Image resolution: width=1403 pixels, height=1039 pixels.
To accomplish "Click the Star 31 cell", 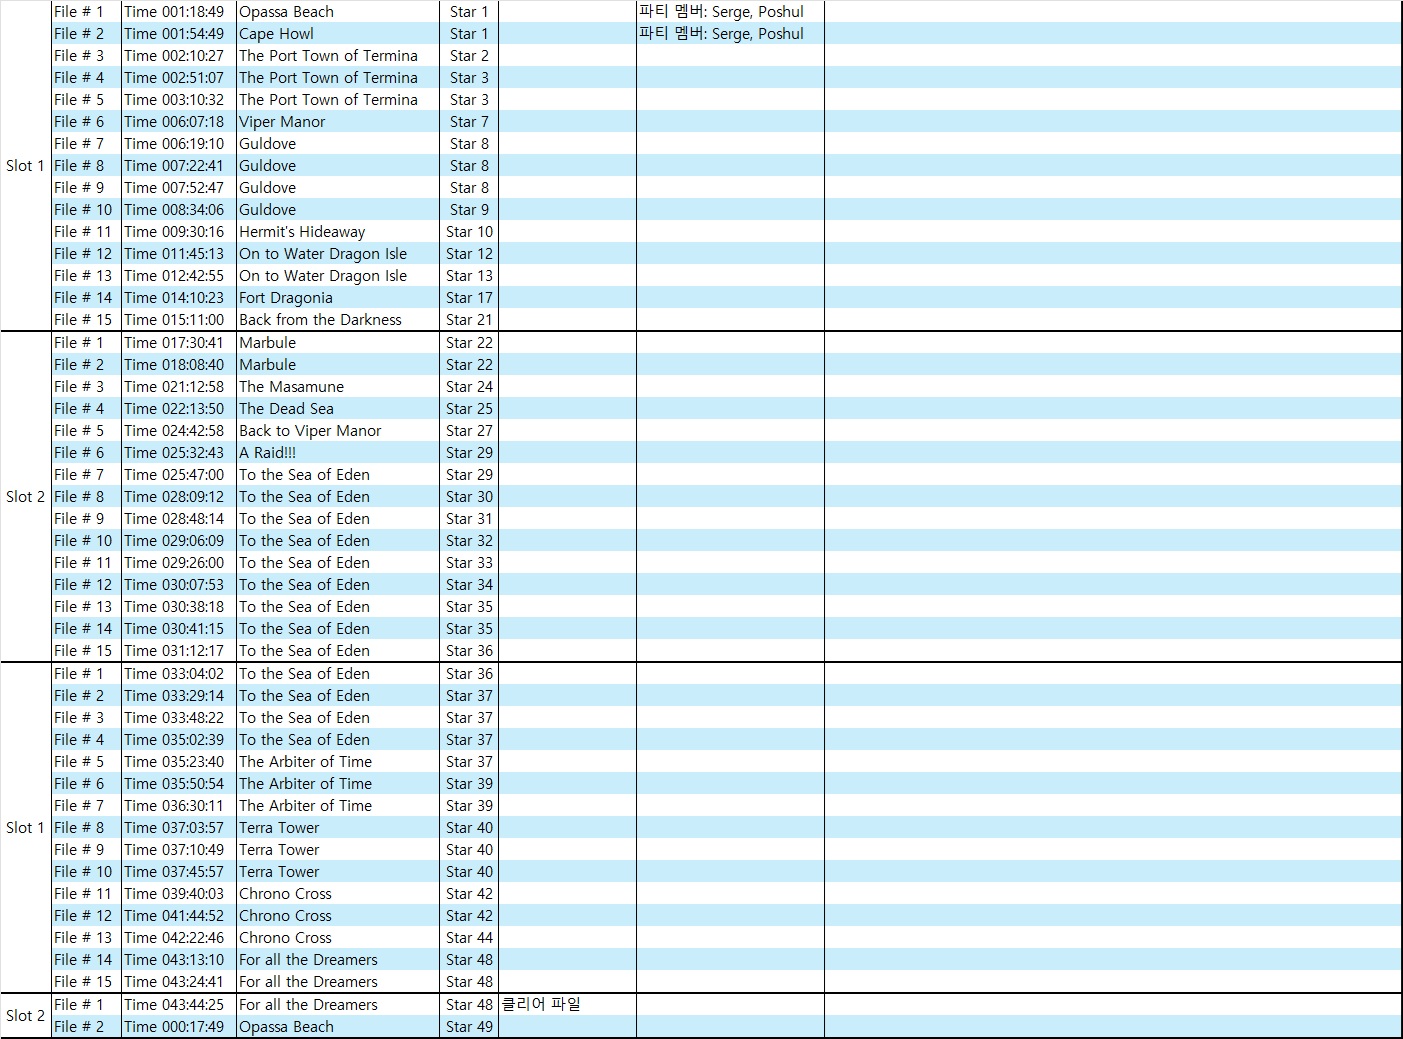I will point(469,519).
